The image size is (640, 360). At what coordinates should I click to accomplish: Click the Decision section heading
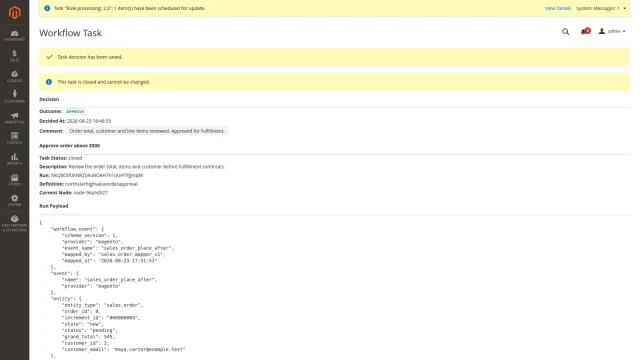pos(49,99)
